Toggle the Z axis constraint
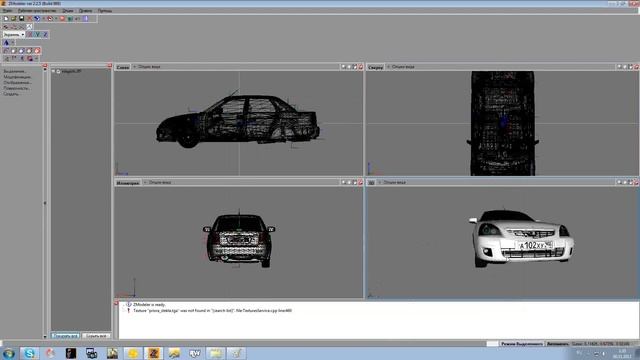The width and height of the screenshot is (640, 360). (45, 35)
